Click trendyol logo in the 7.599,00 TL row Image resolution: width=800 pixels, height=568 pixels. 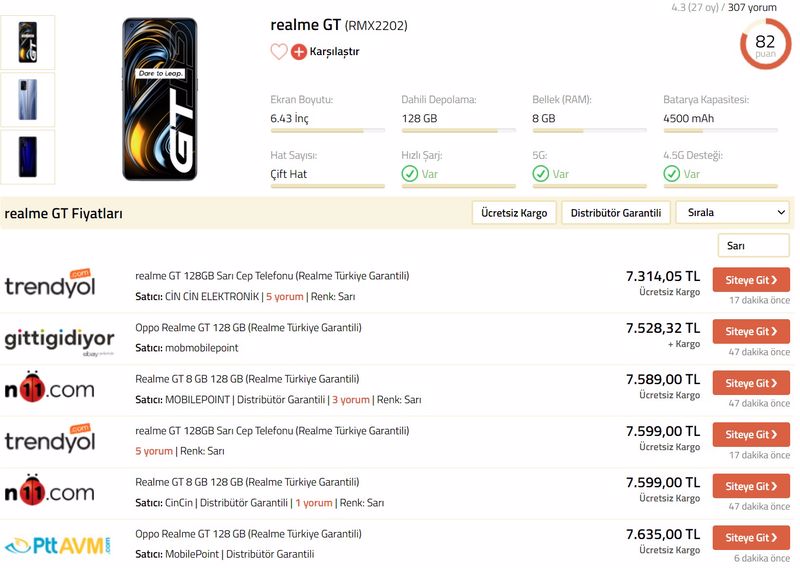(50, 438)
